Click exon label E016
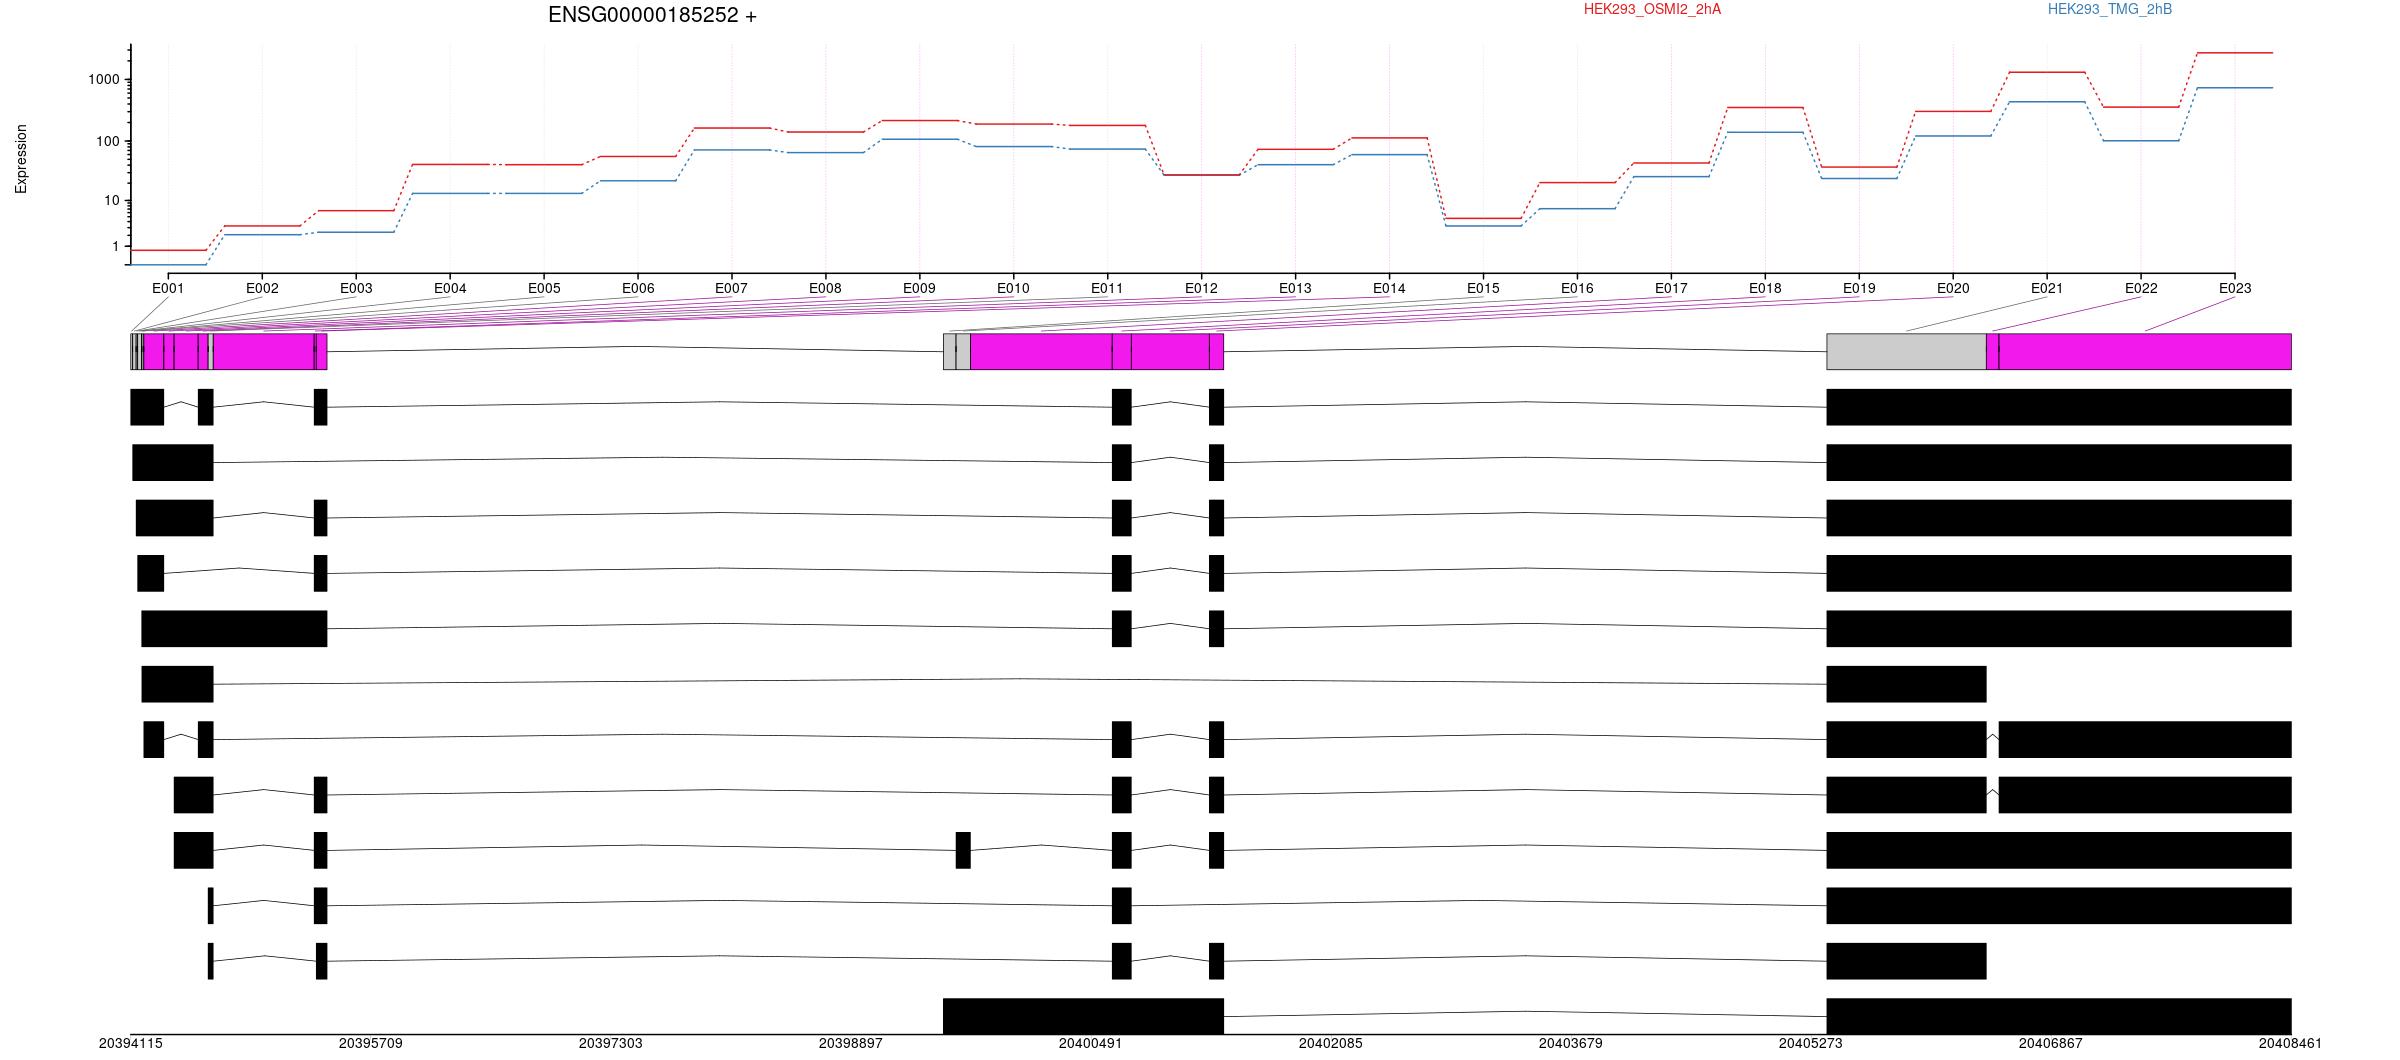The image size is (2400, 1060). [1577, 288]
